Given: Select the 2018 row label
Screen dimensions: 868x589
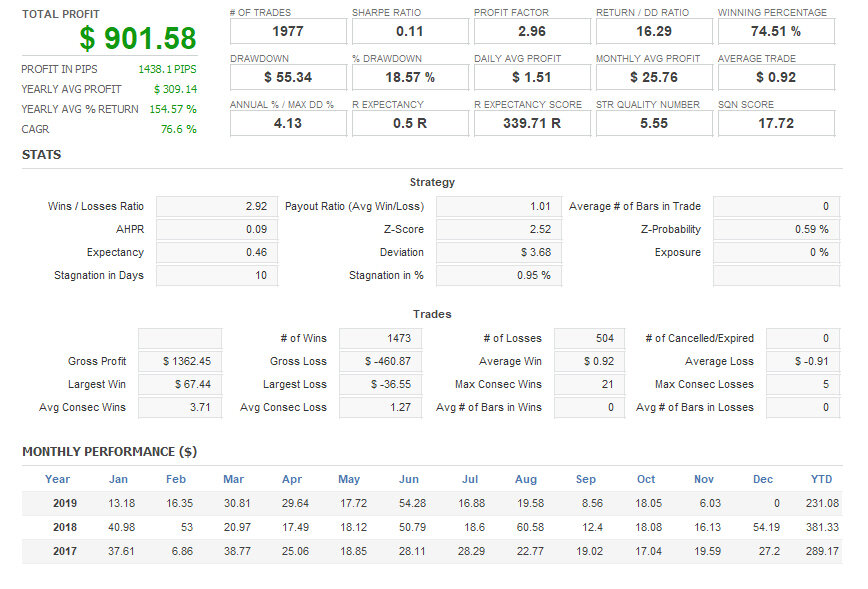Looking at the screenshot, I should (65, 527).
